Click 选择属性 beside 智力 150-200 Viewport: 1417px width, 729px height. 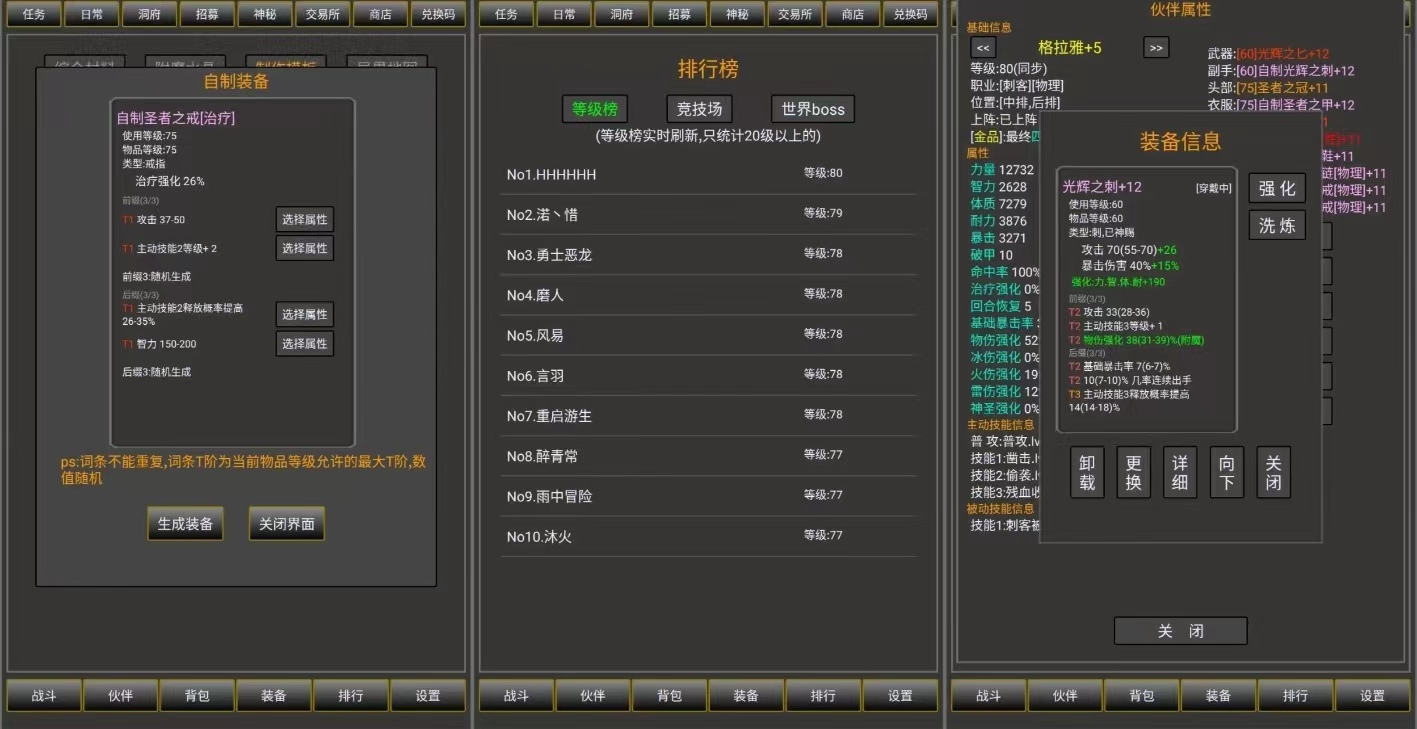[304, 344]
